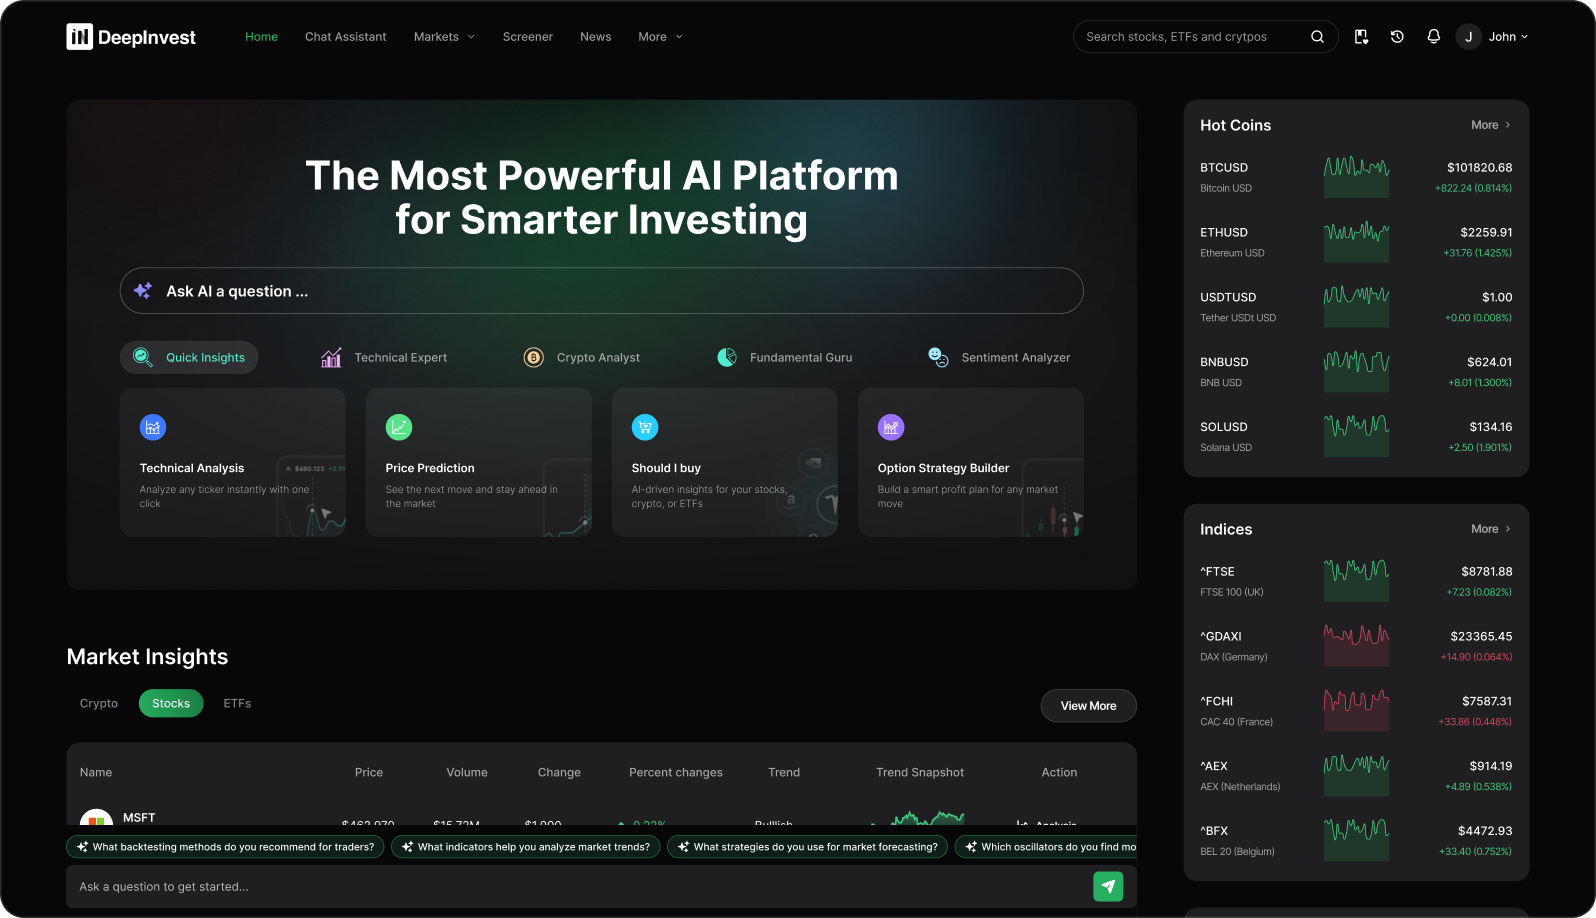Open More link in Hot Coins

[x=1490, y=125]
